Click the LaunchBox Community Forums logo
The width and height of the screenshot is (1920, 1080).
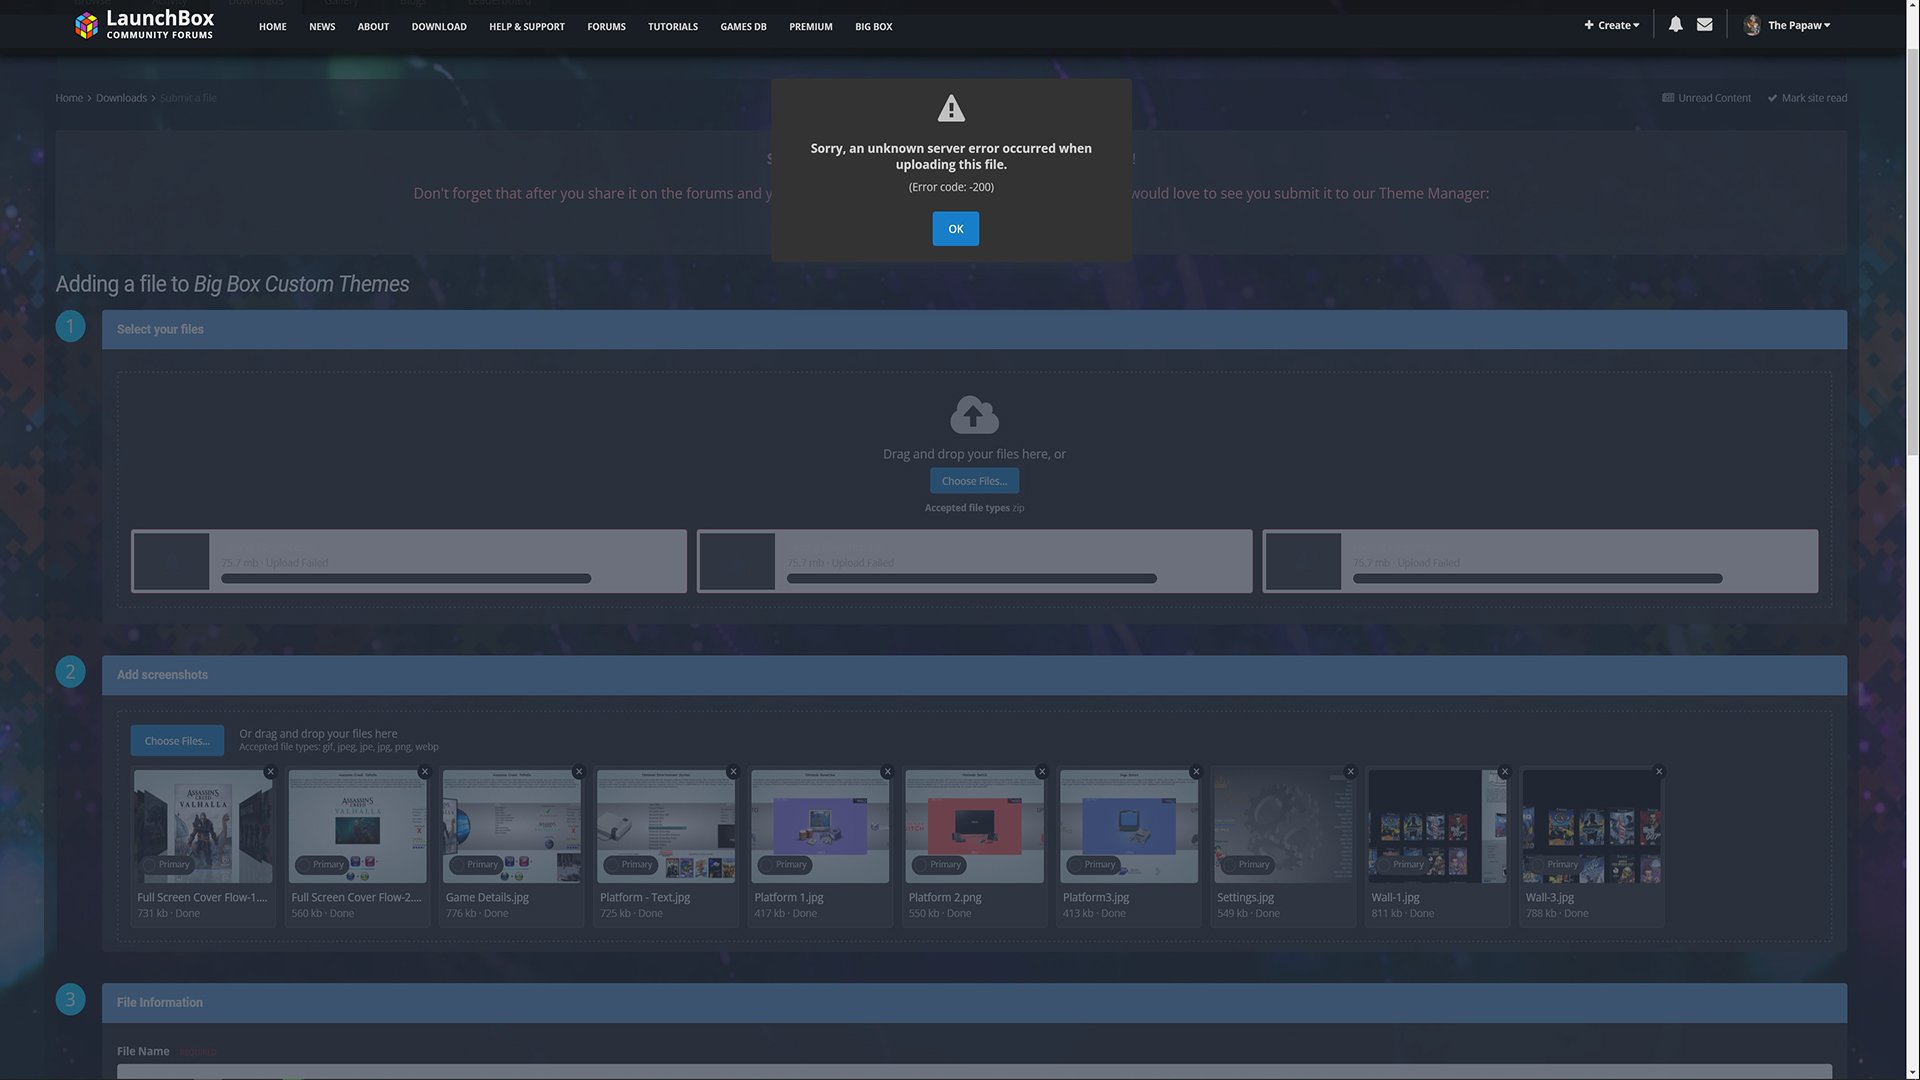[x=144, y=25]
